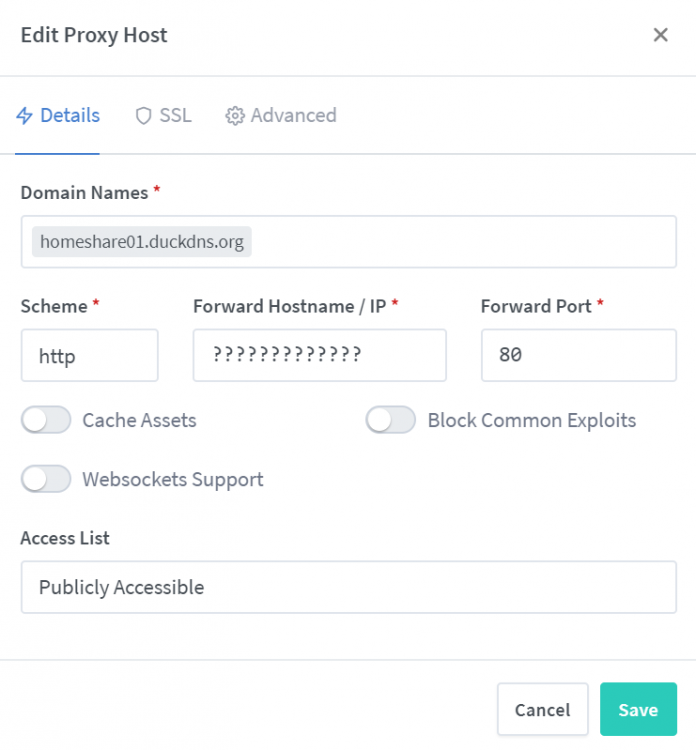Click the Forward Port field showing 80

(579, 355)
